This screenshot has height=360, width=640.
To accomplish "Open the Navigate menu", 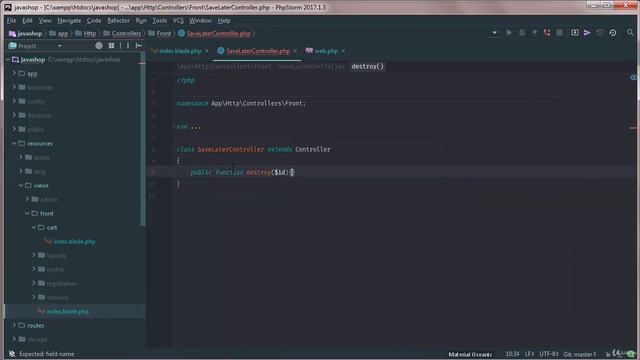I will coord(69,20).
